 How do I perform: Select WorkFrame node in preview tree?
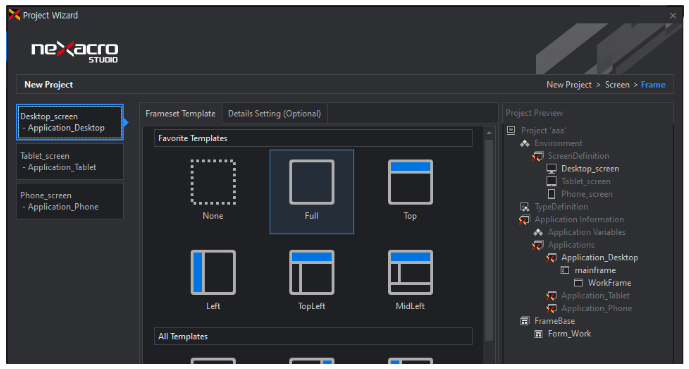[x=609, y=283]
